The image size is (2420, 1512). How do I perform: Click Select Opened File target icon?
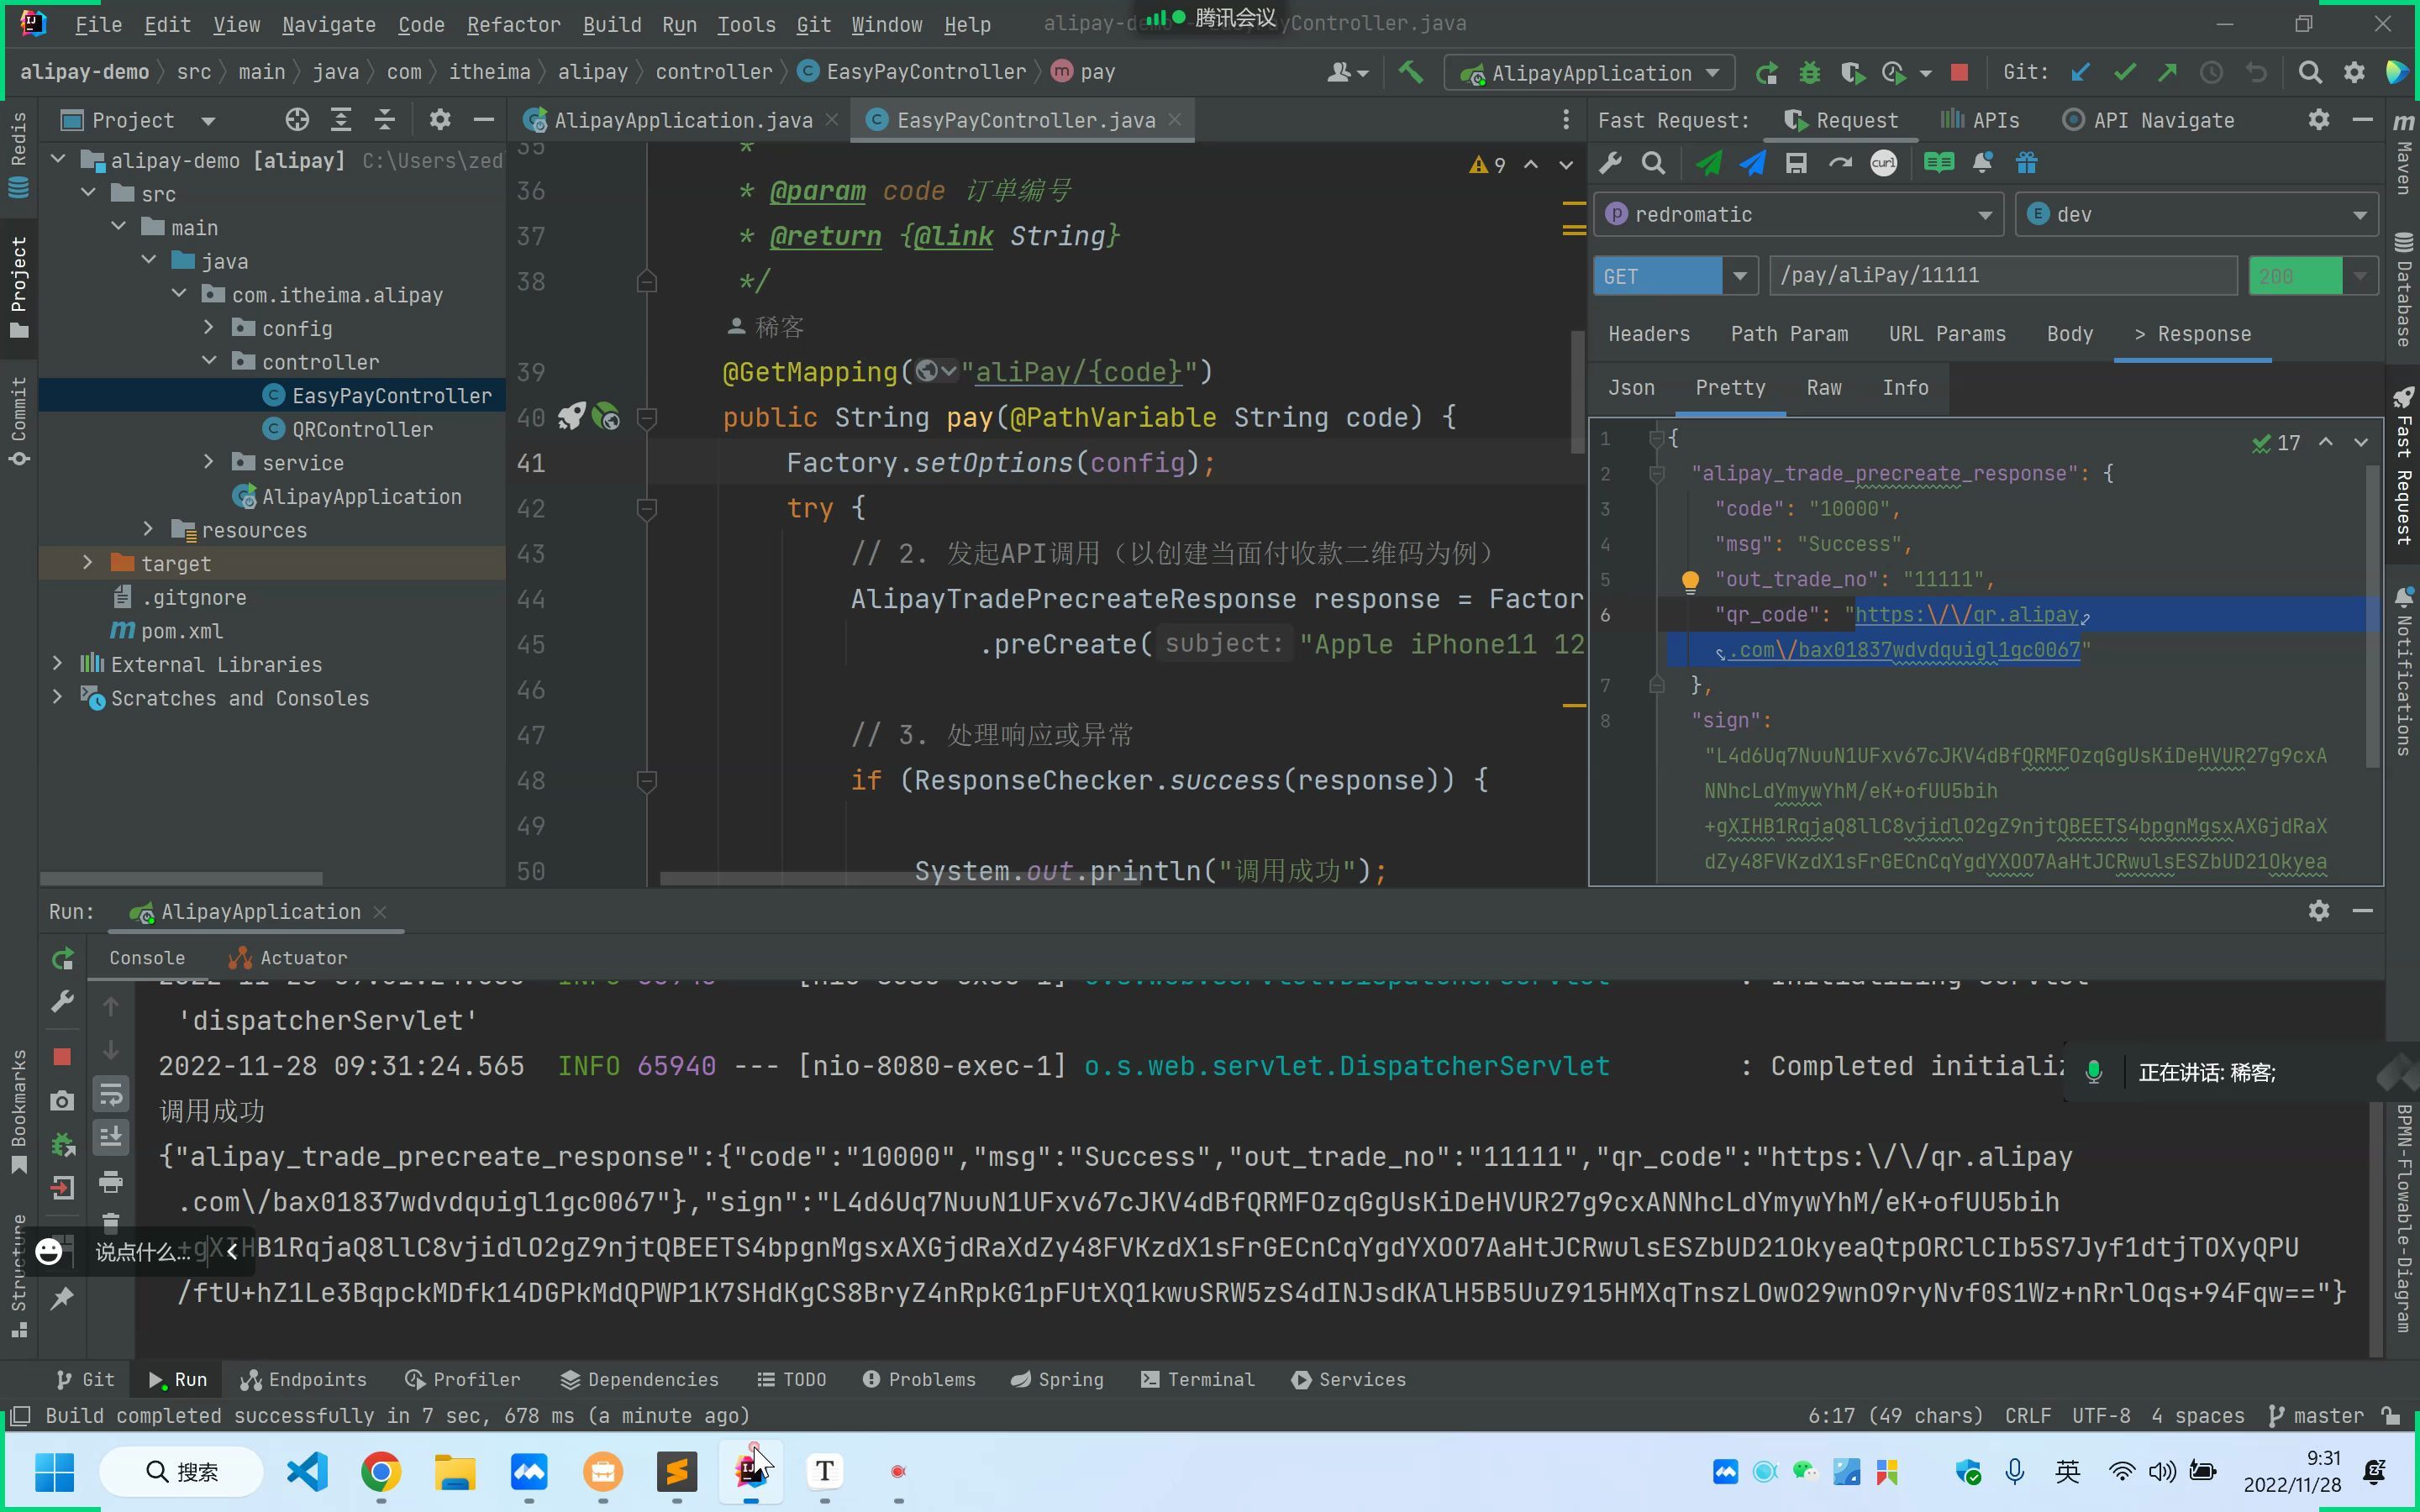[296, 120]
